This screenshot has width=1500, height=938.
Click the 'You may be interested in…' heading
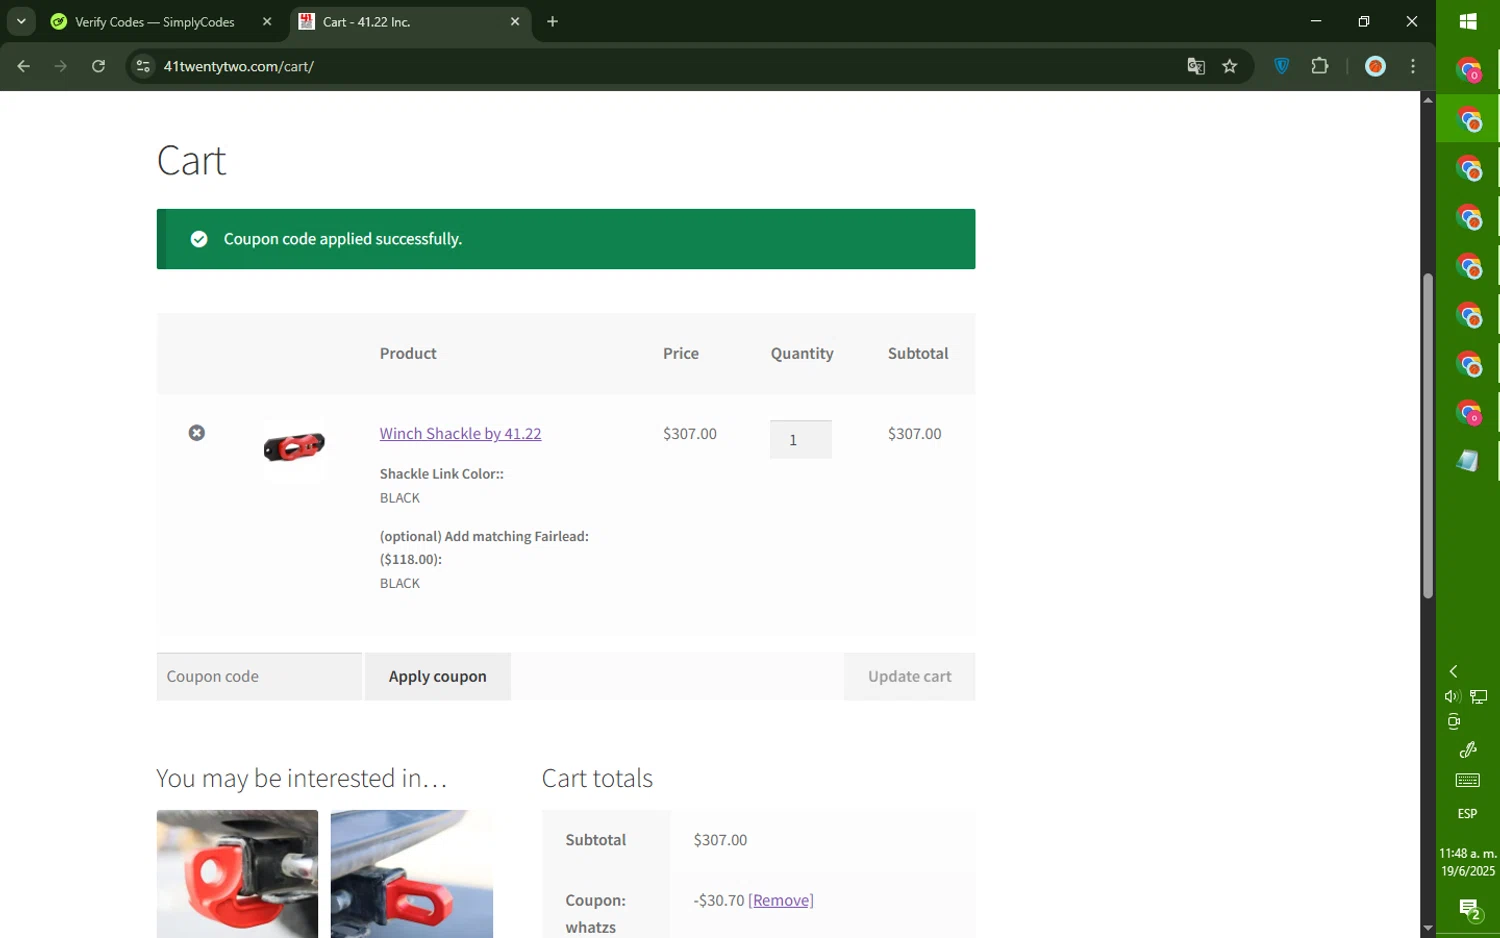(x=302, y=778)
